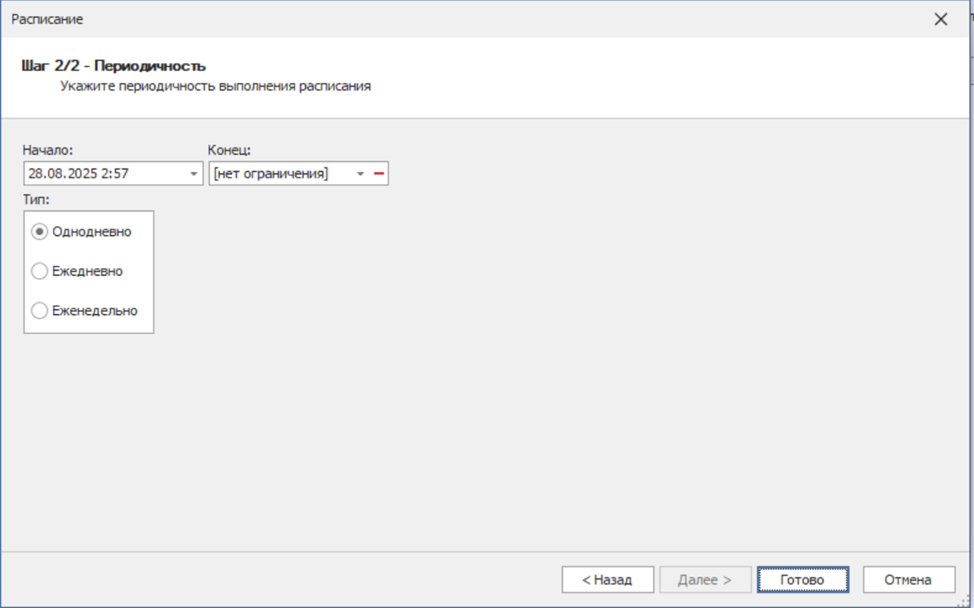This screenshot has width=974, height=608.
Task: Click the resize grip in dialog corner
Action: tap(966, 601)
